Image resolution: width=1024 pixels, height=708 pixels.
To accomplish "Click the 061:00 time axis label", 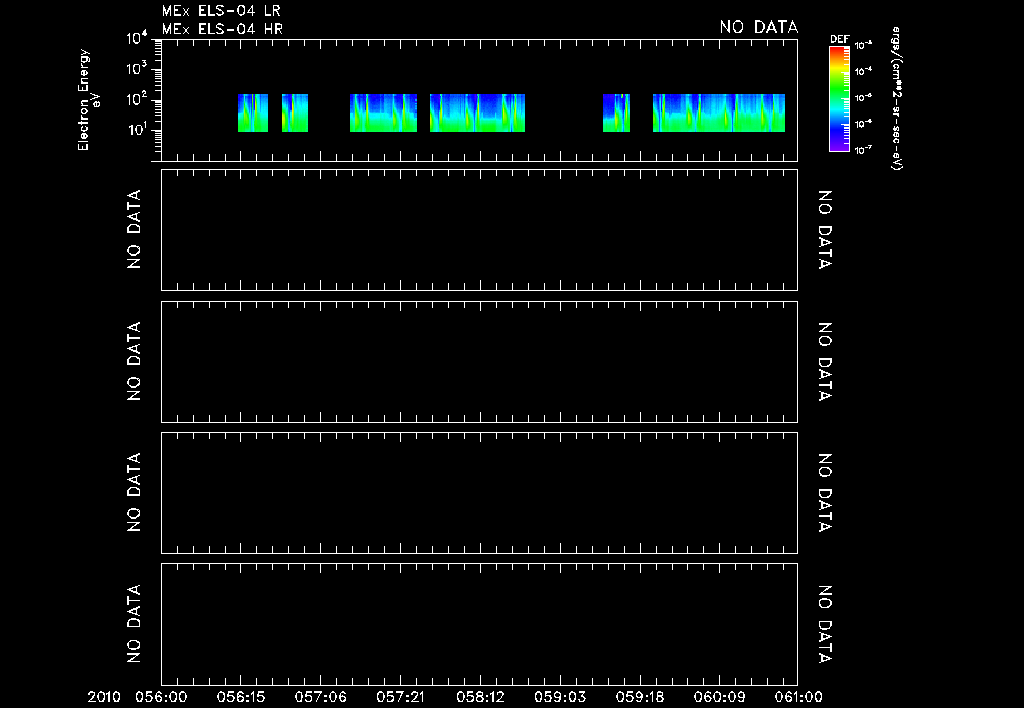I will click(798, 697).
